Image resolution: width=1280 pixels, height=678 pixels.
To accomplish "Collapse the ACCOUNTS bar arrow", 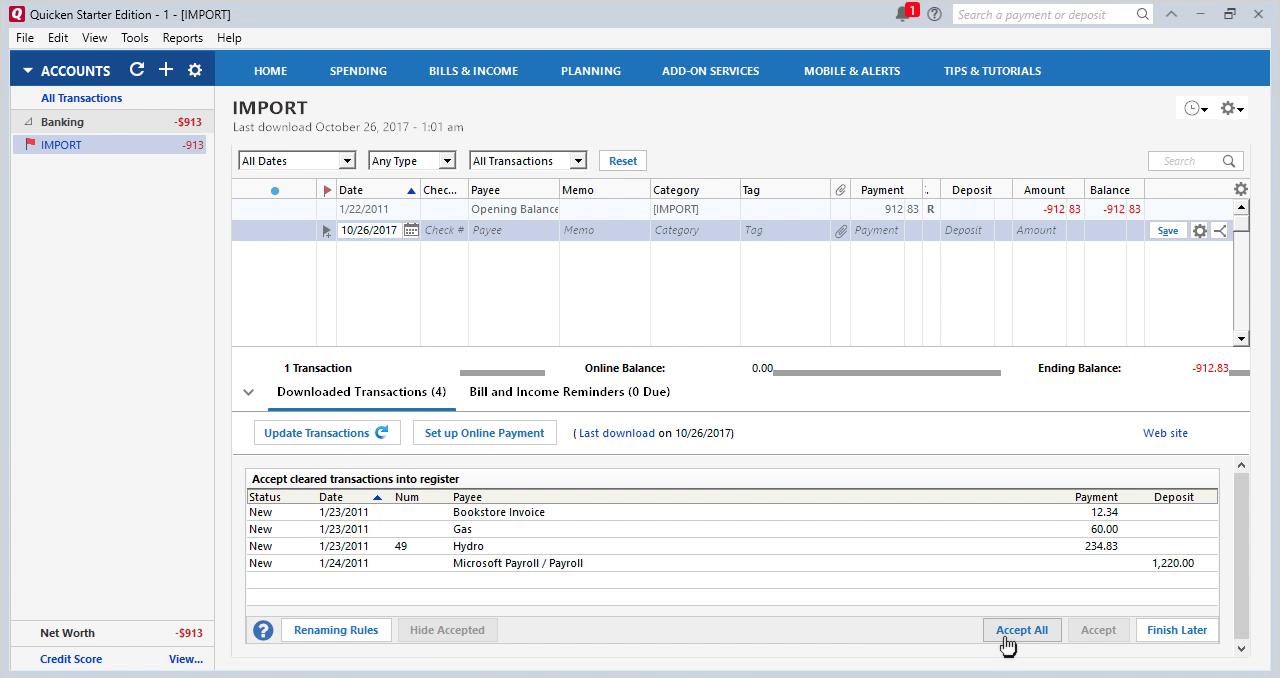I will 28,71.
